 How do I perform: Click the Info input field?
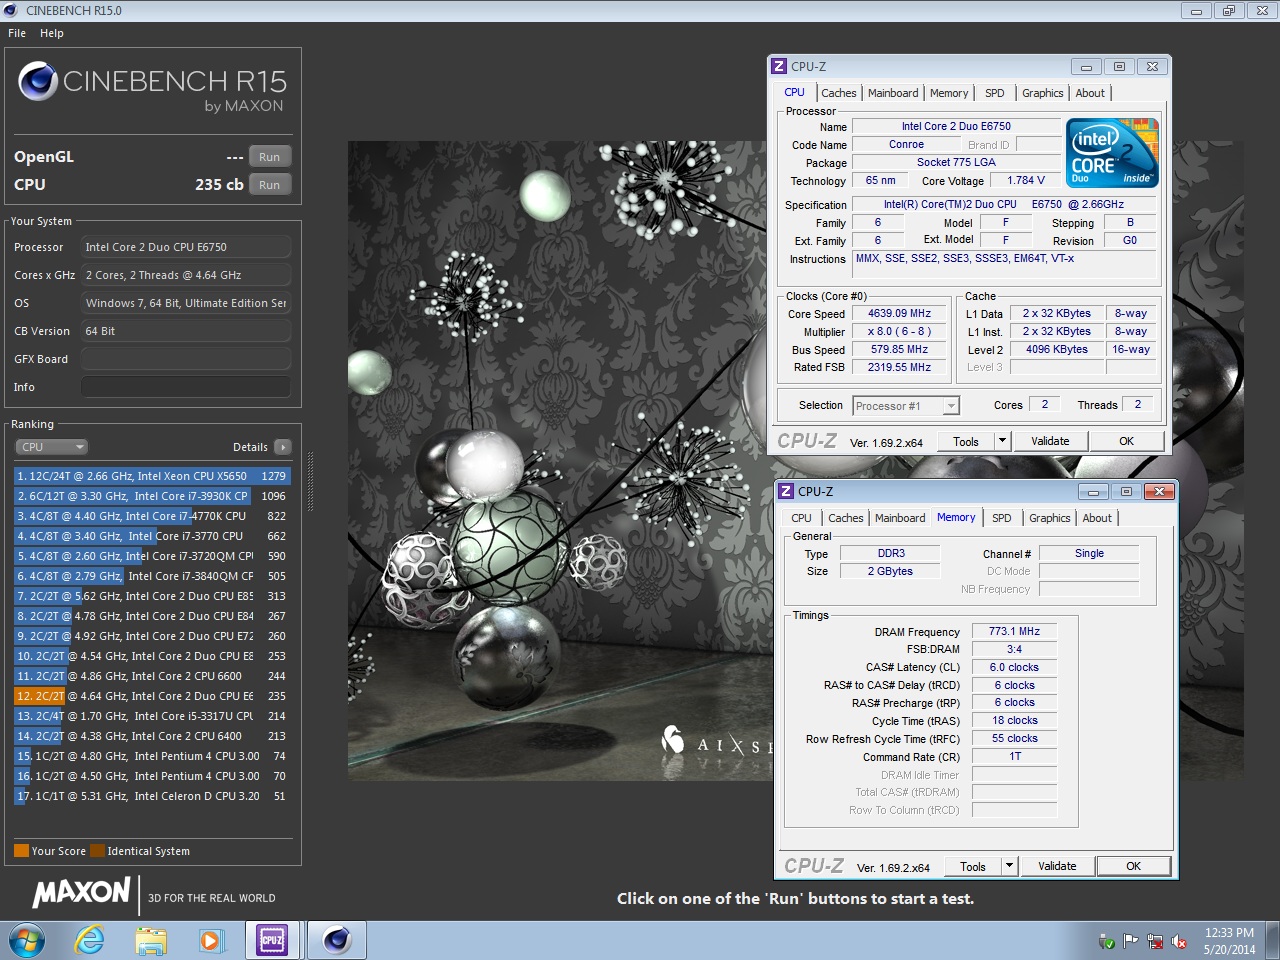186,387
